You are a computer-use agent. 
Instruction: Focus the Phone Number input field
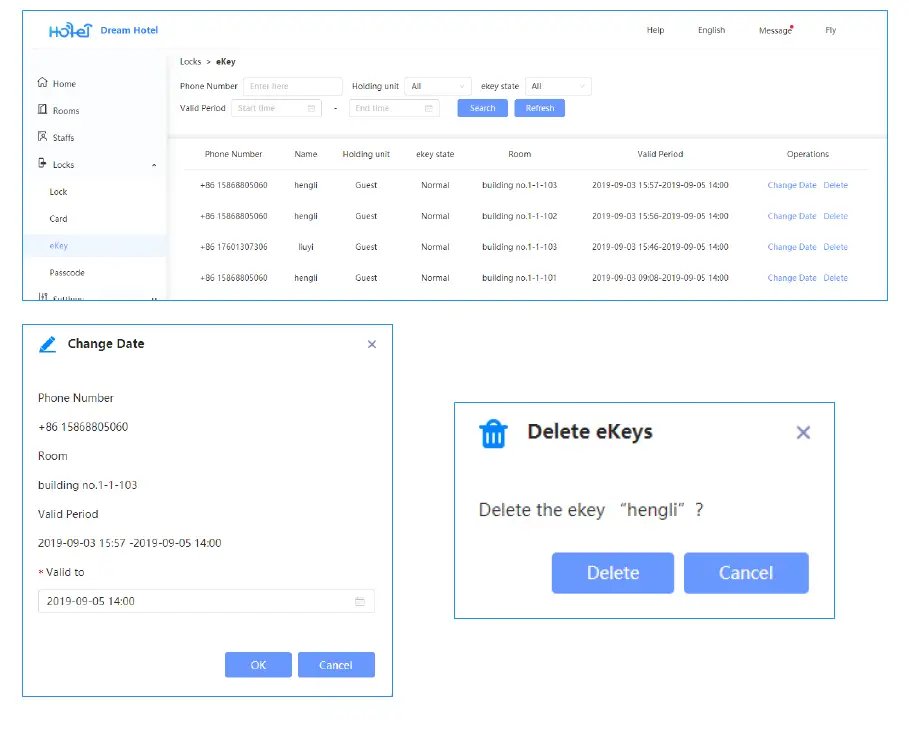[x=292, y=87]
